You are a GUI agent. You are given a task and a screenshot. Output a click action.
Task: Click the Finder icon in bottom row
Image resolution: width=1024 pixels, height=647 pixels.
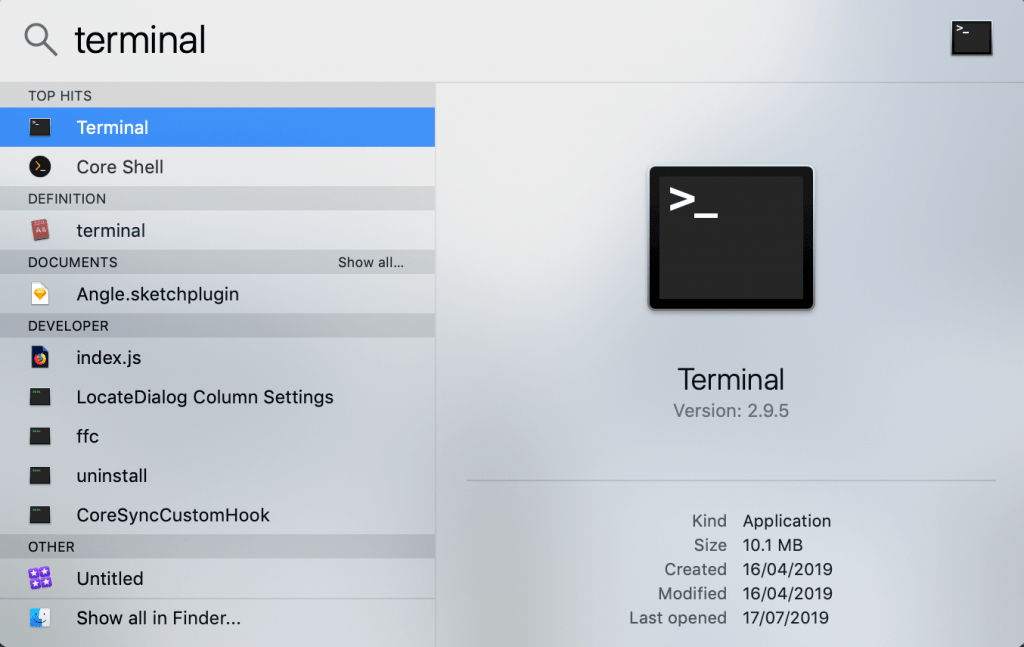[40, 618]
